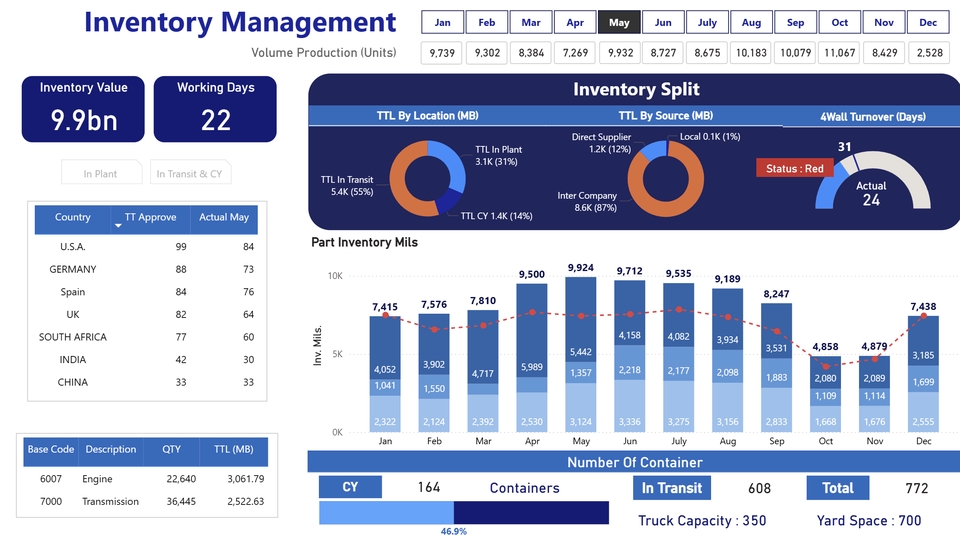Select the Oct month button
Screen dimensions: 960x535
pyautogui.click(x=840, y=23)
